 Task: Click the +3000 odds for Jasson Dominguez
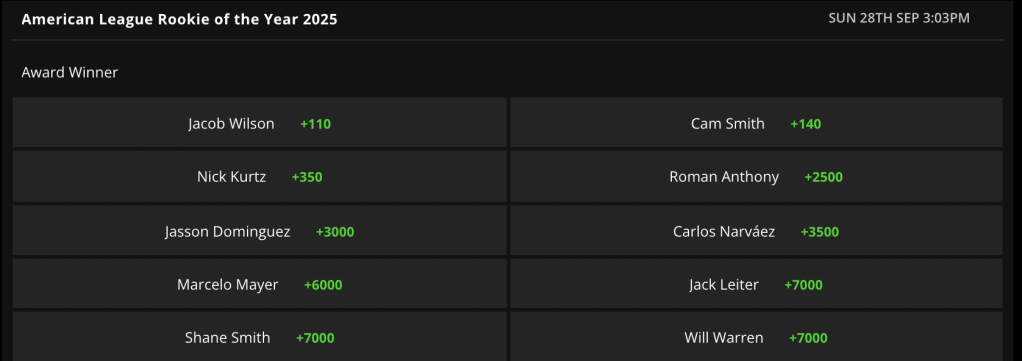(335, 232)
